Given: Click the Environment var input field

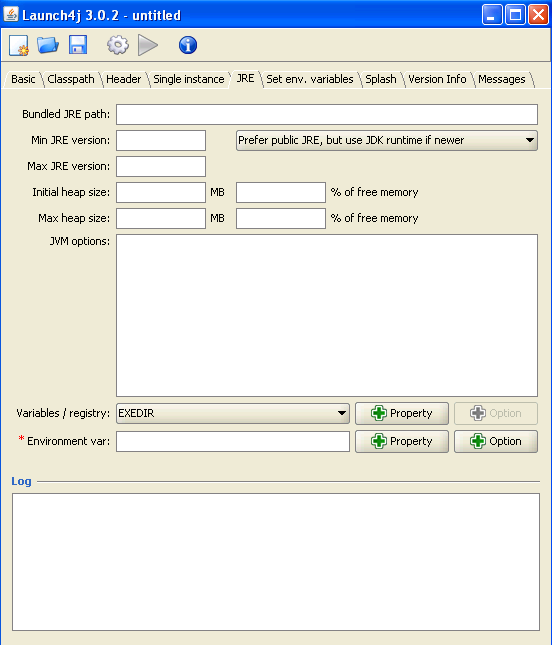Looking at the screenshot, I should [x=233, y=441].
